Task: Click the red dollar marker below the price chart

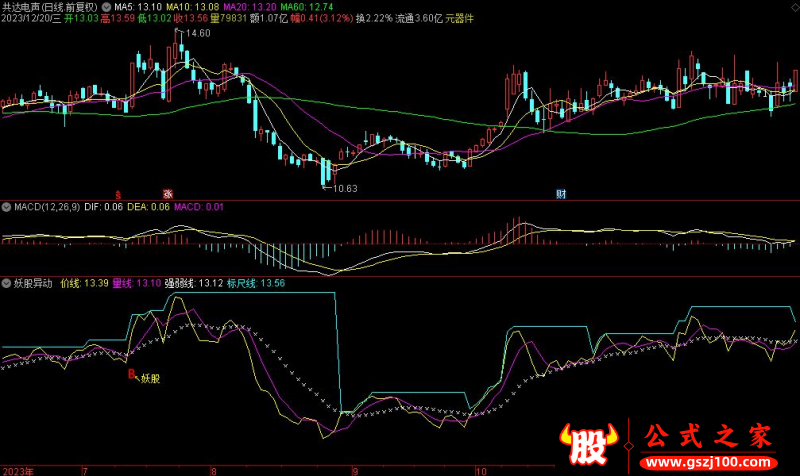Action: point(118,194)
